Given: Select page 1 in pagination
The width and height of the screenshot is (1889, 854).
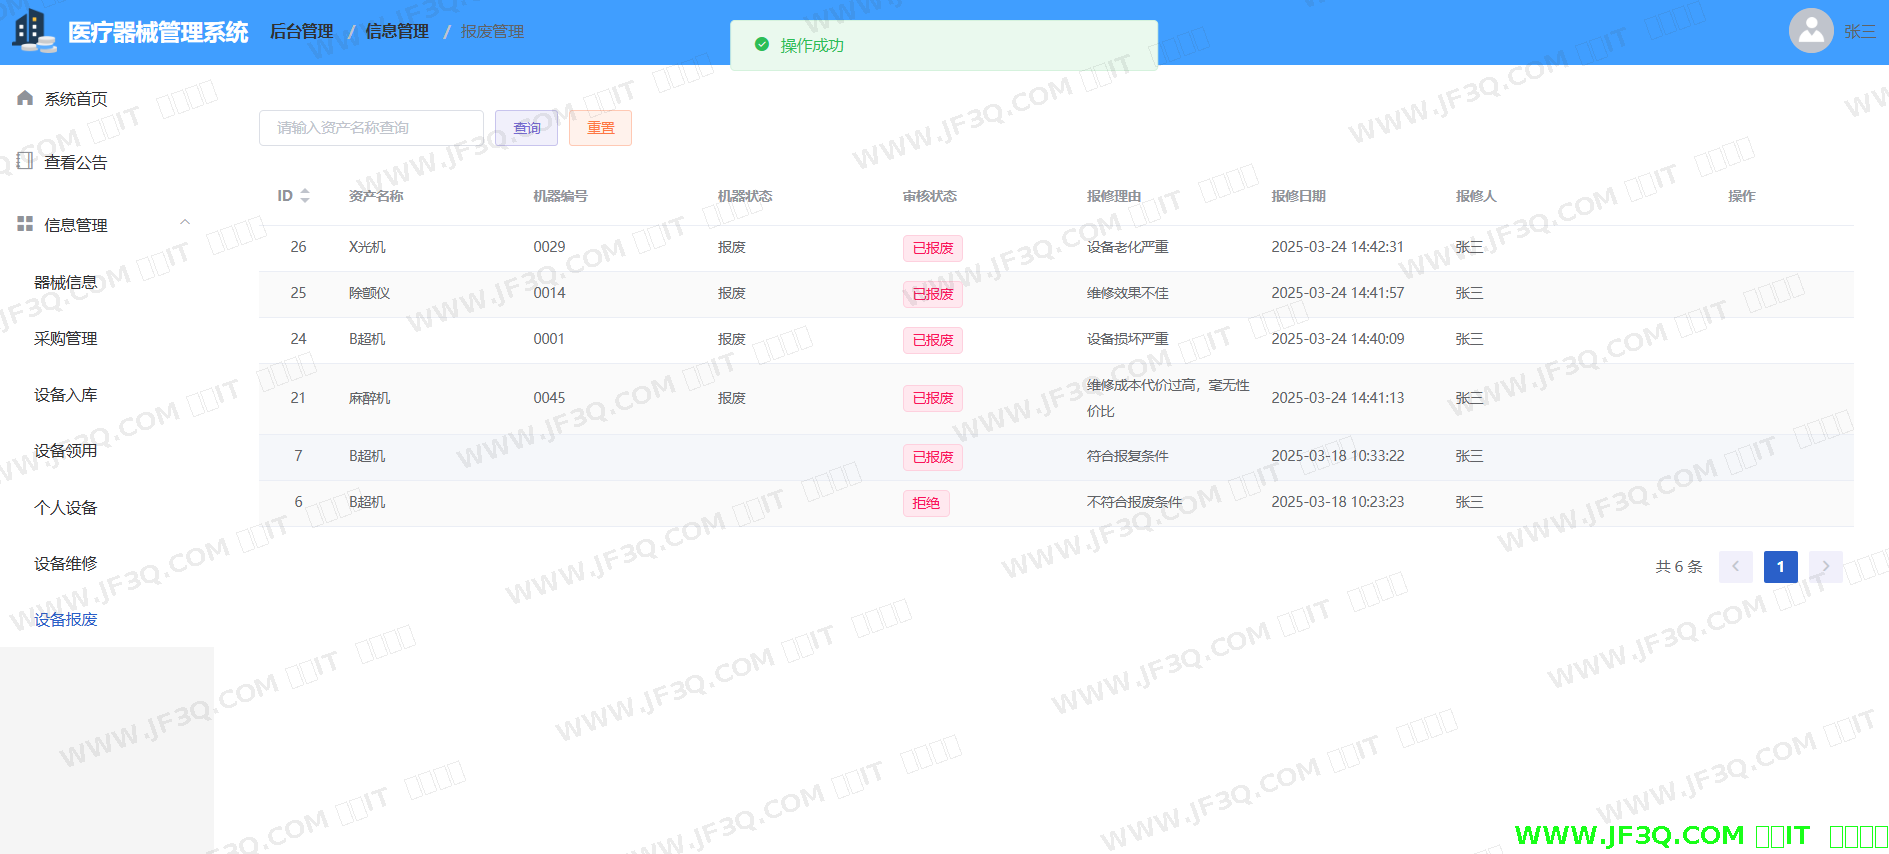Looking at the screenshot, I should [1780, 567].
